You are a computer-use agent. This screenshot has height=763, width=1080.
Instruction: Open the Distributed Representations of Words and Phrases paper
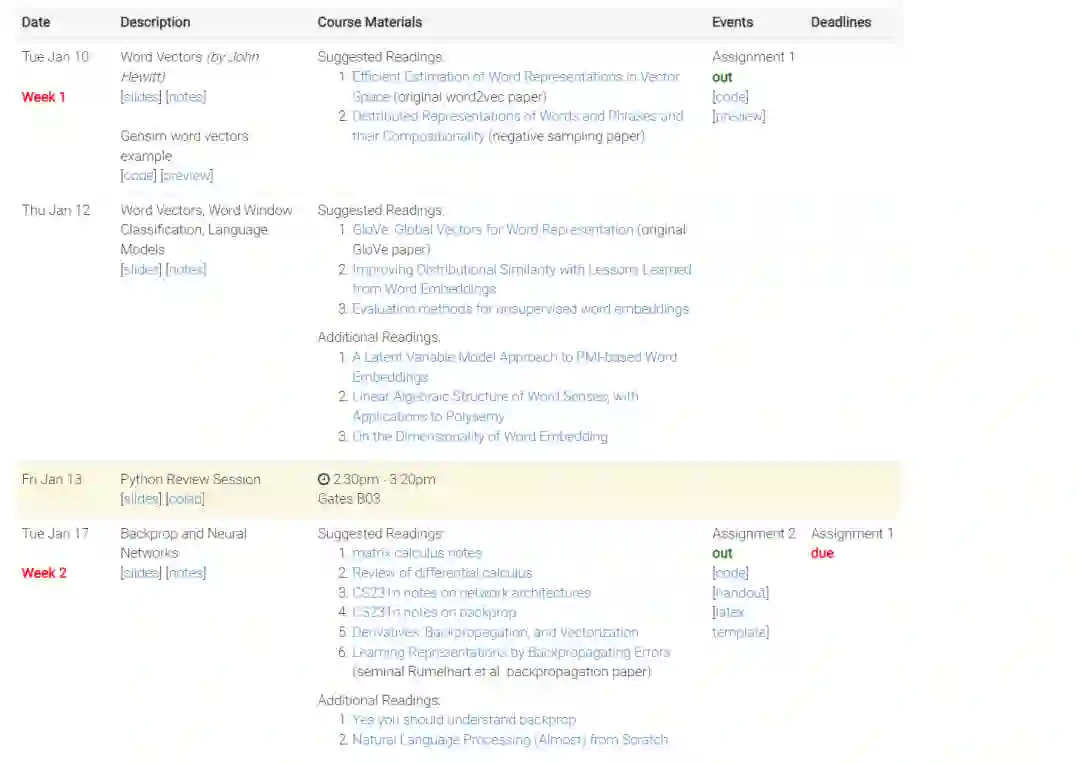pos(517,116)
